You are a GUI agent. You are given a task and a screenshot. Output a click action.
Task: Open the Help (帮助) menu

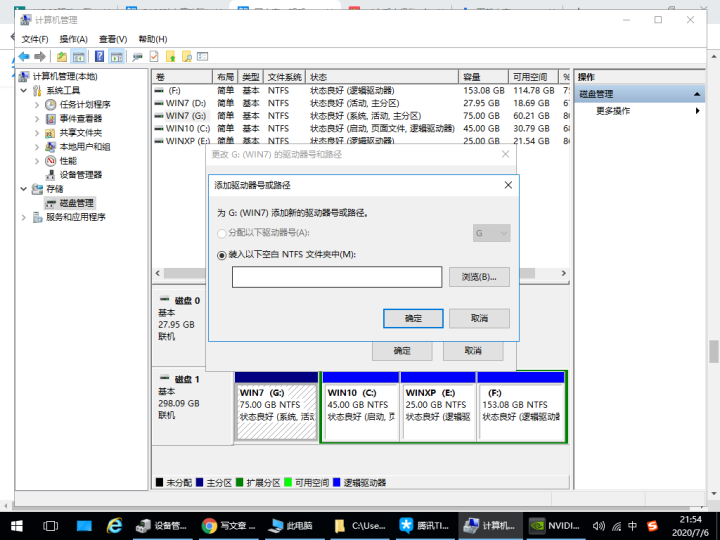tap(153, 39)
